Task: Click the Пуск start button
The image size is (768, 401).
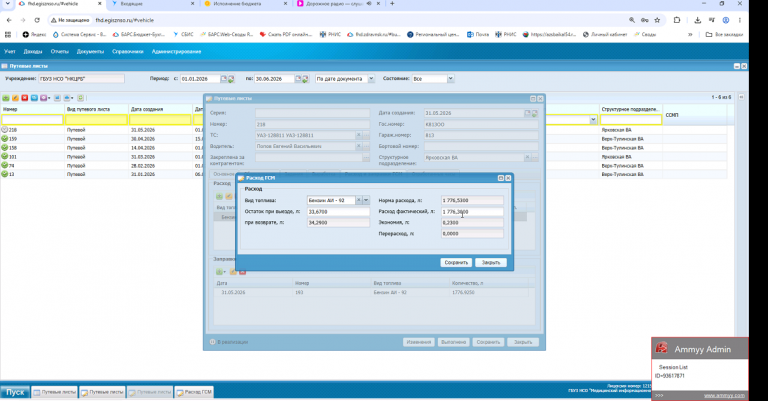Action: [15, 392]
